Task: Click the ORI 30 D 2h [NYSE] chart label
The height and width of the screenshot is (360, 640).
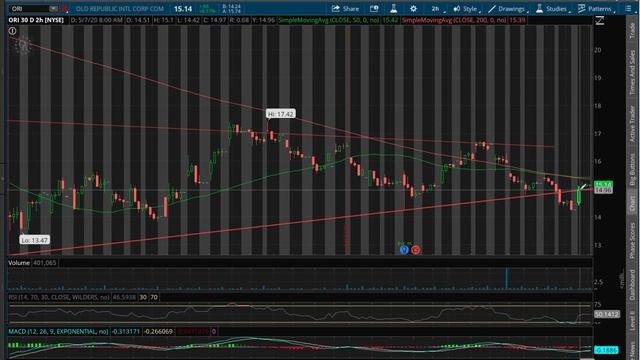Action: (x=36, y=20)
